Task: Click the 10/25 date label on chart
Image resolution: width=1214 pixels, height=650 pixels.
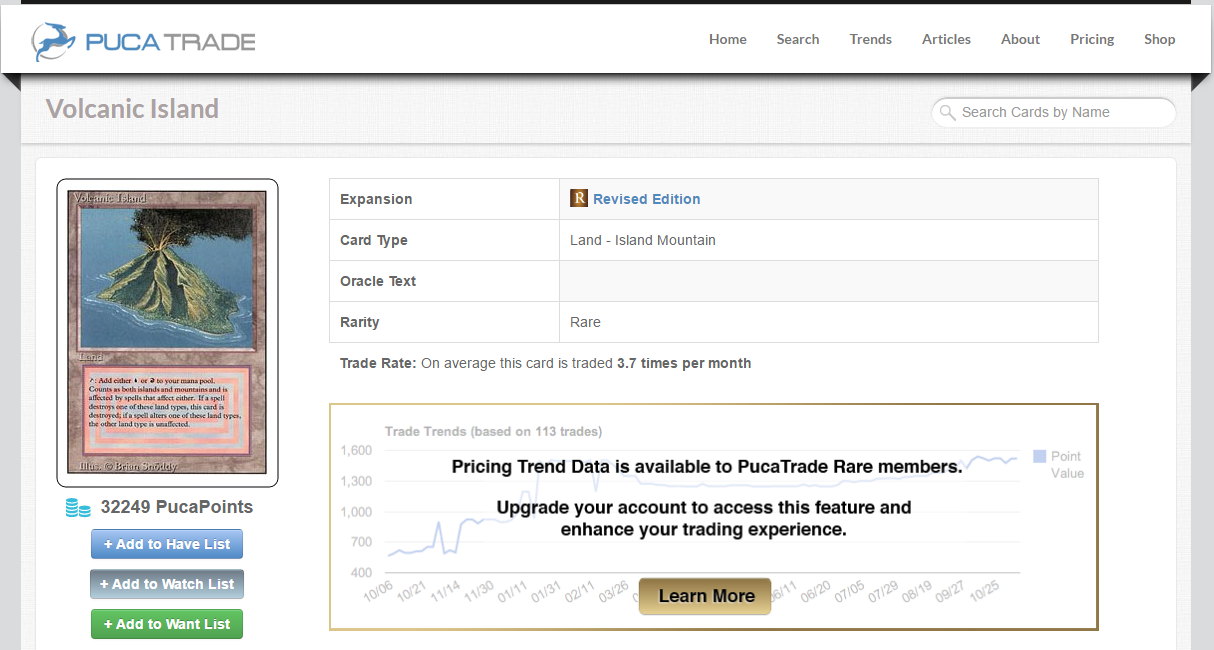Action: coord(984,593)
